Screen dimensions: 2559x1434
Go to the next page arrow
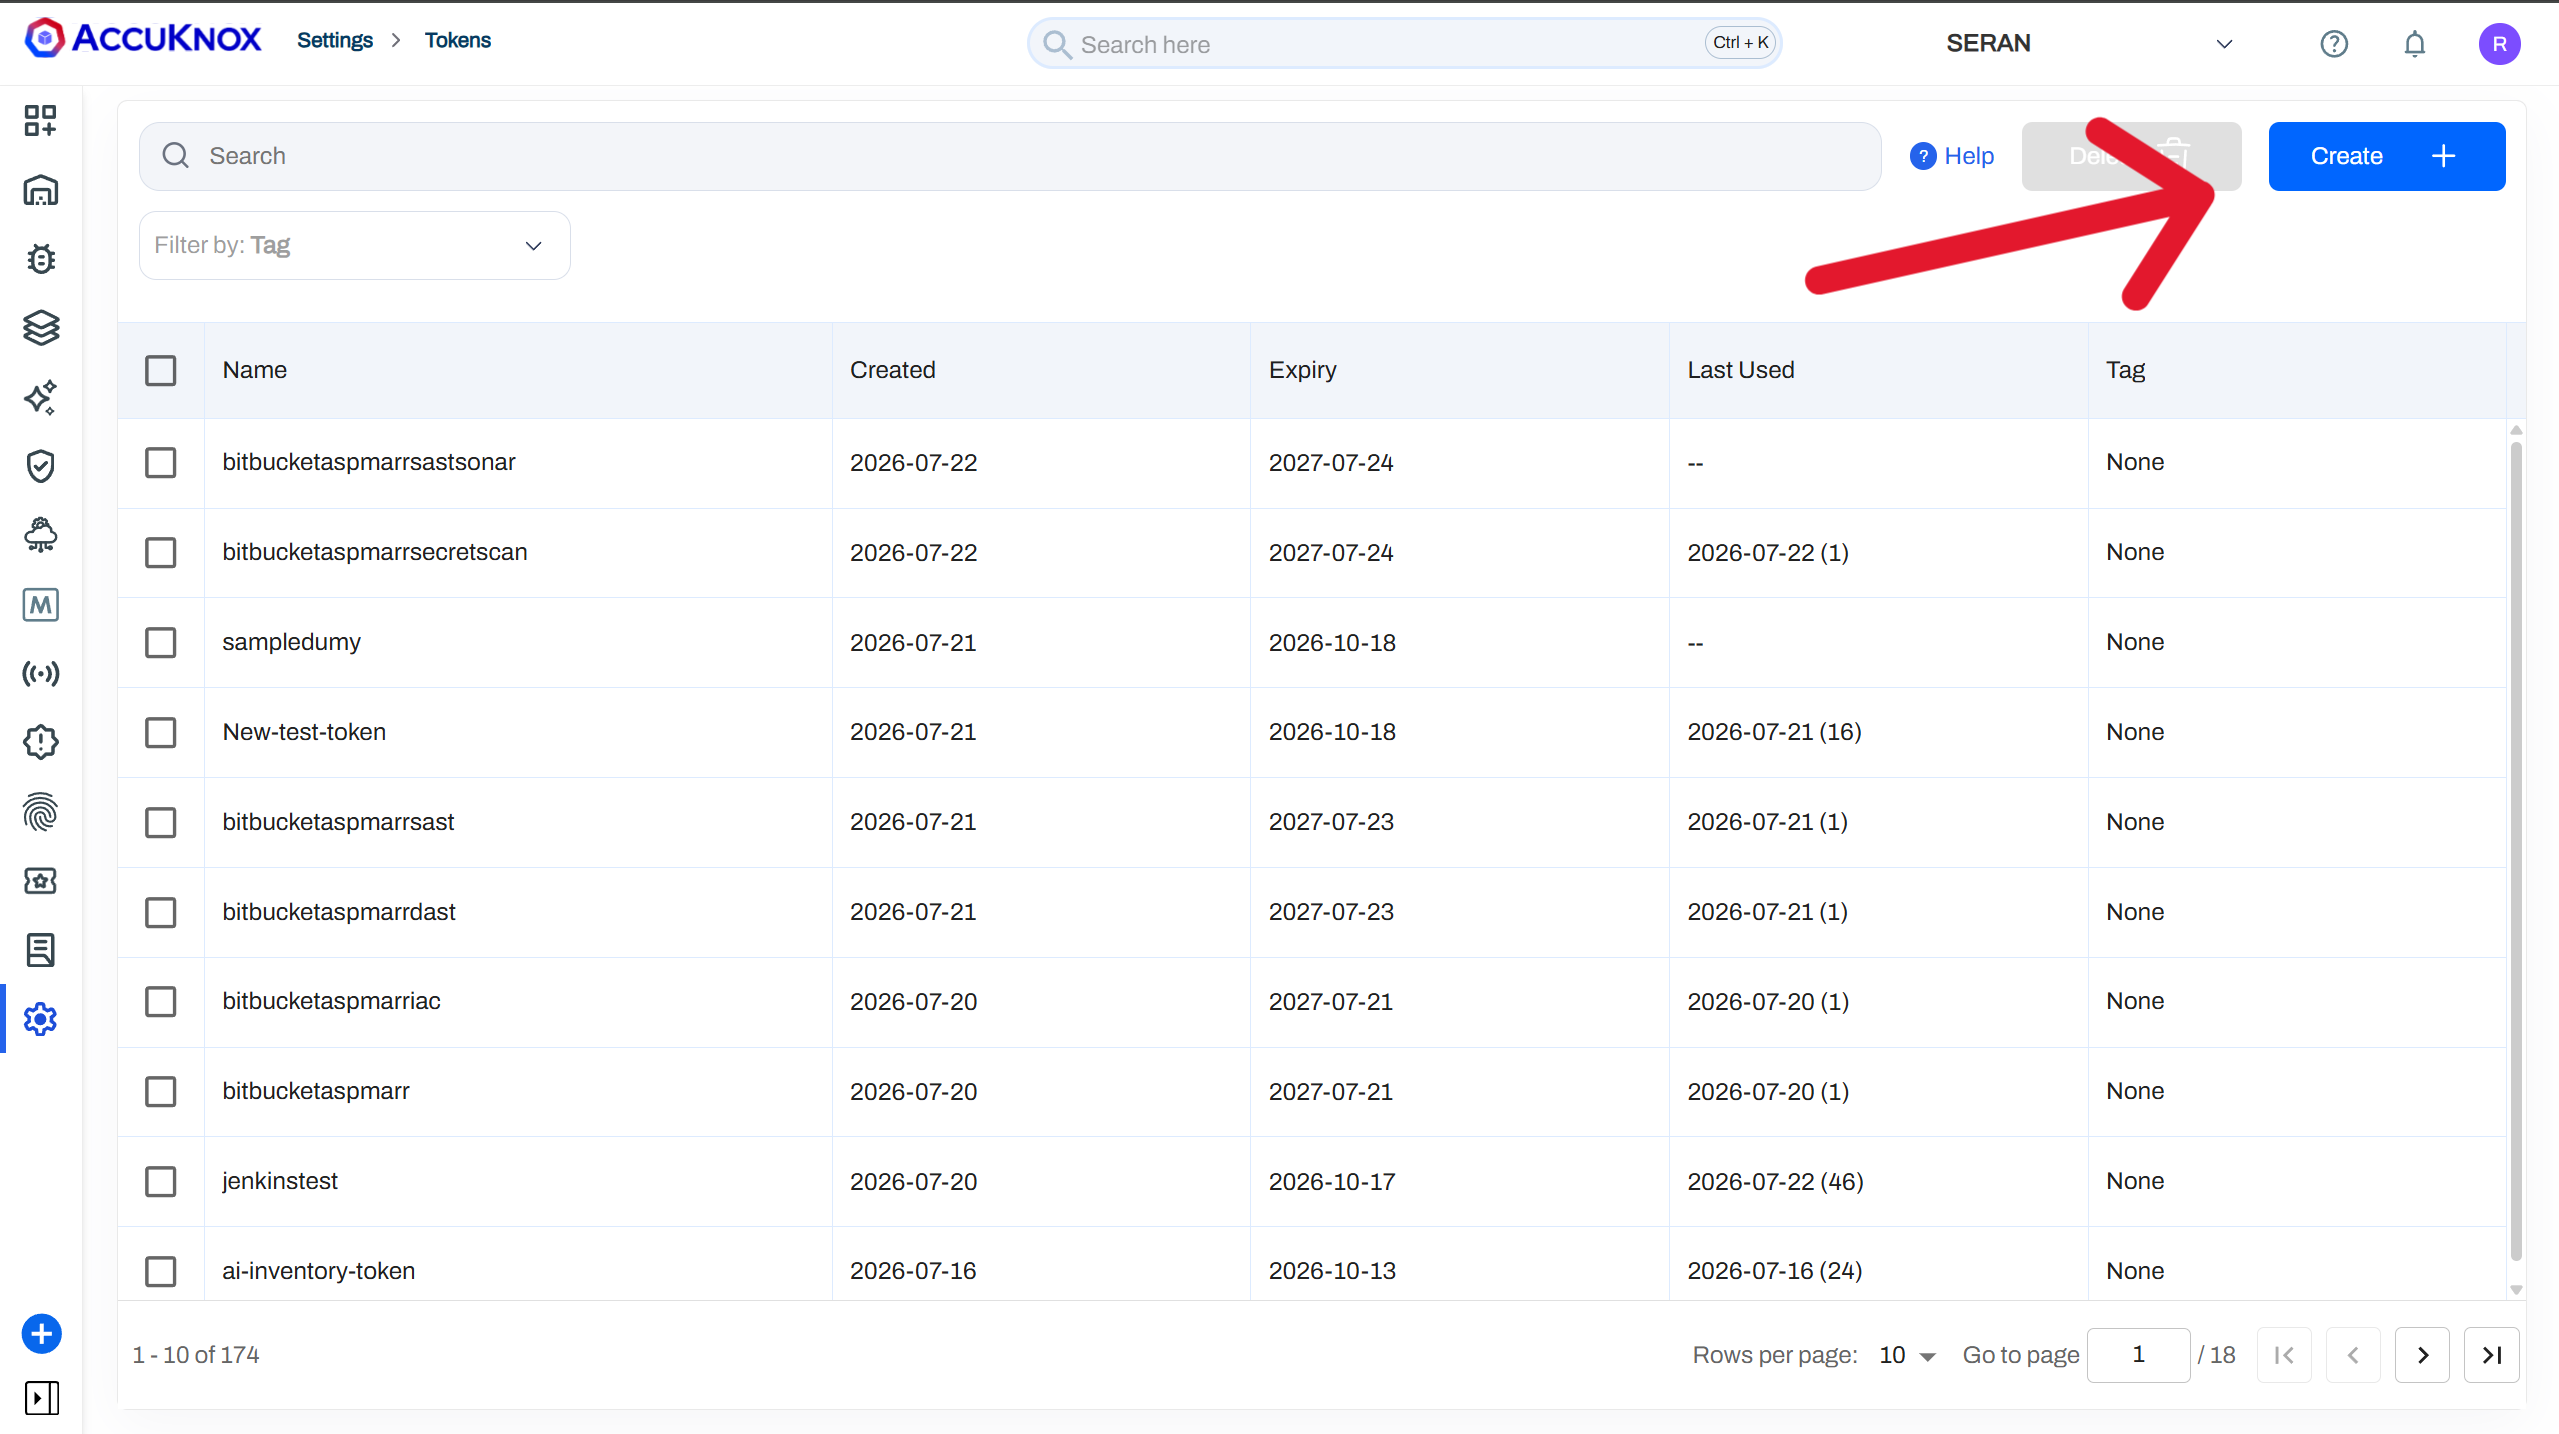pyautogui.click(x=2422, y=1355)
